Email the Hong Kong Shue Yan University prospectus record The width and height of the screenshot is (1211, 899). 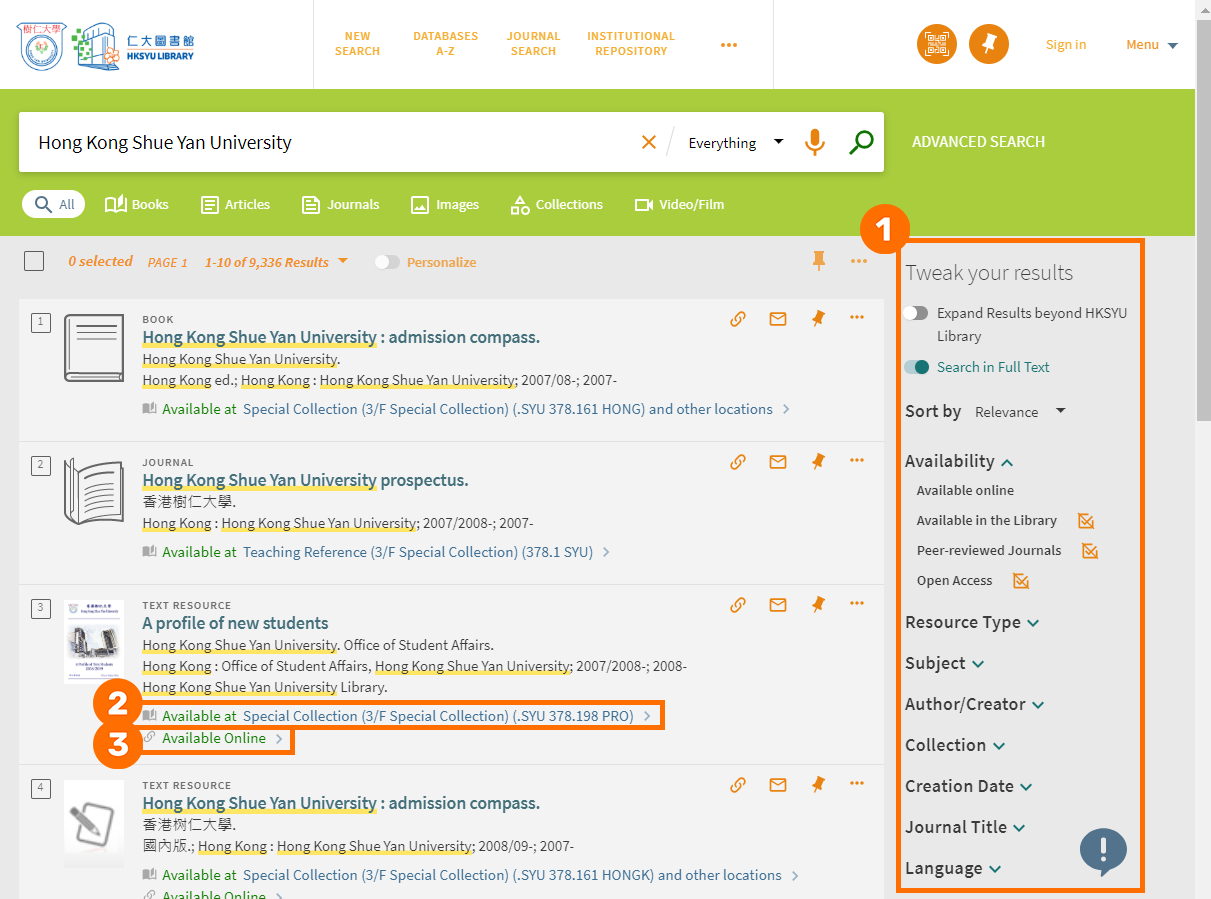click(x=777, y=462)
